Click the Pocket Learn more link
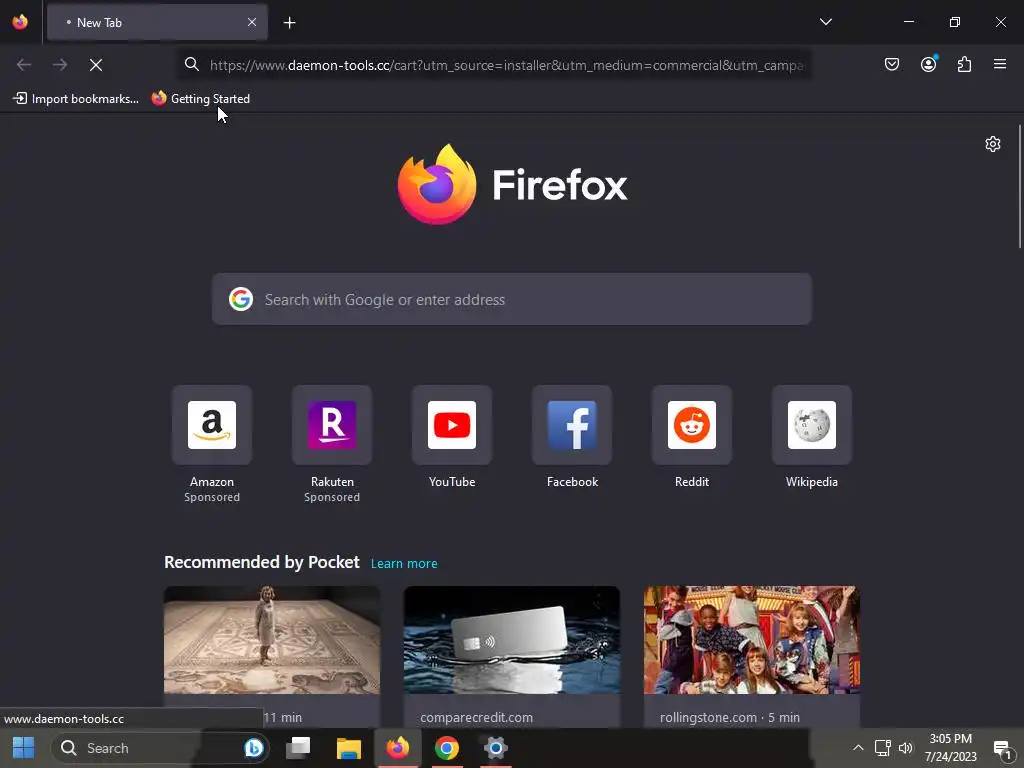This screenshot has height=768, width=1024. click(x=404, y=564)
